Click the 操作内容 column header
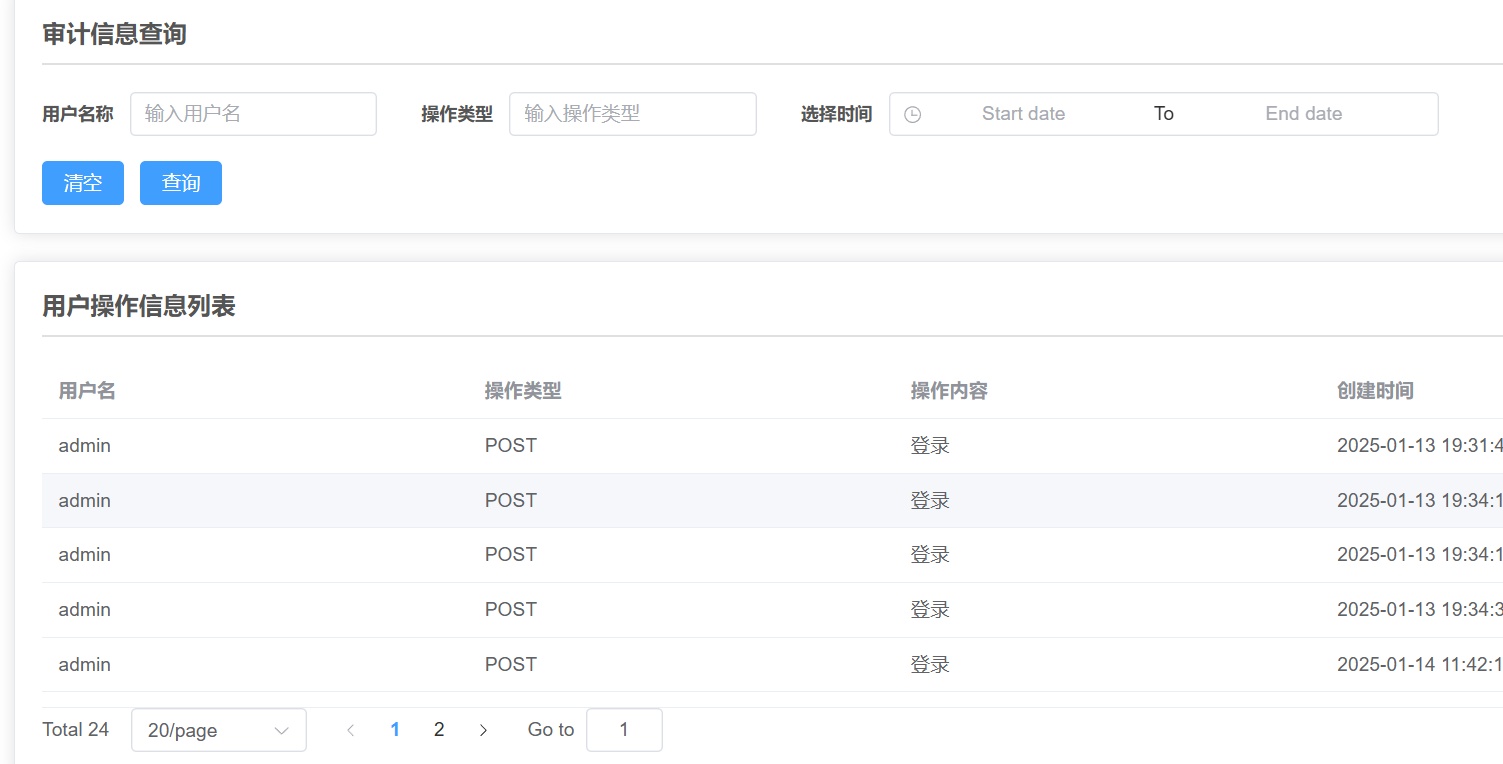Viewport: 1503px width, 764px height. click(x=949, y=391)
